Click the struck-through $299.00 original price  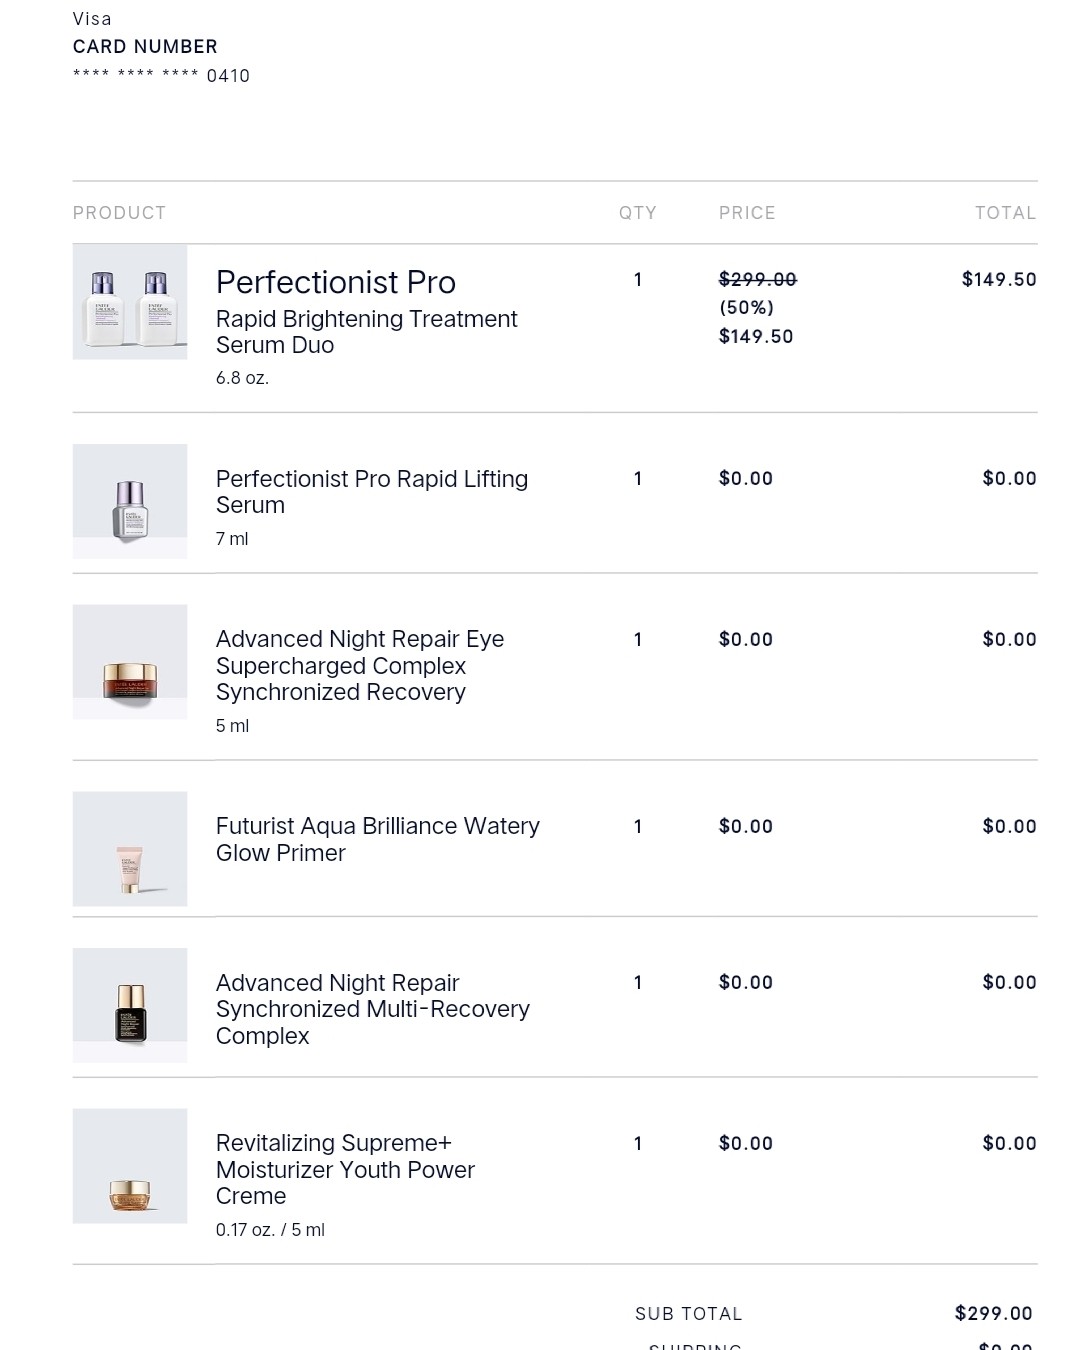[x=757, y=280]
